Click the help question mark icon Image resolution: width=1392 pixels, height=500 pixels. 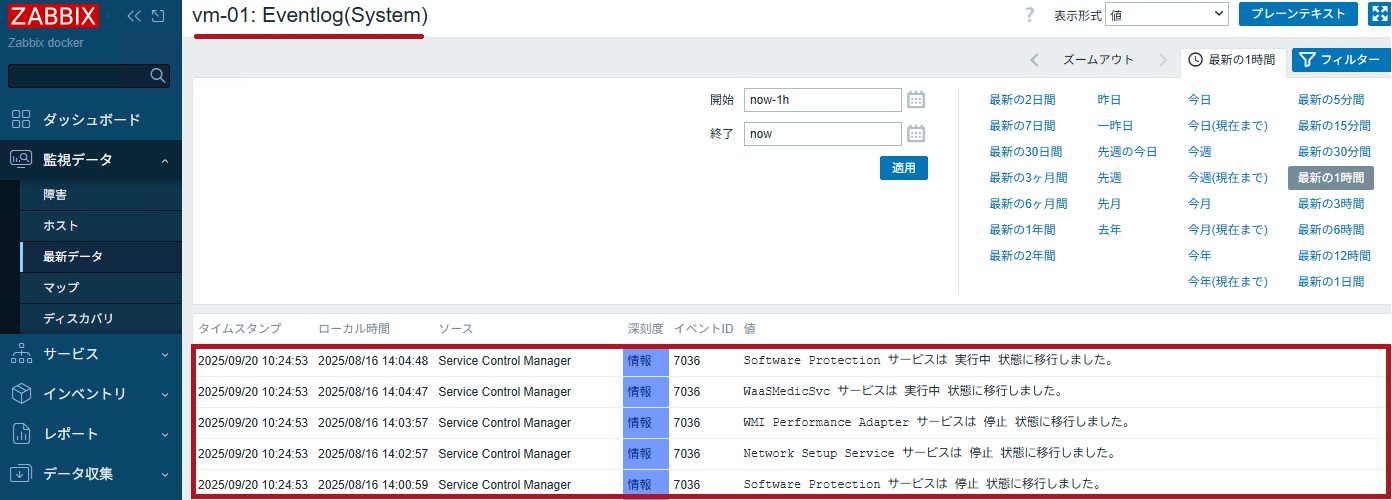pos(1029,15)
